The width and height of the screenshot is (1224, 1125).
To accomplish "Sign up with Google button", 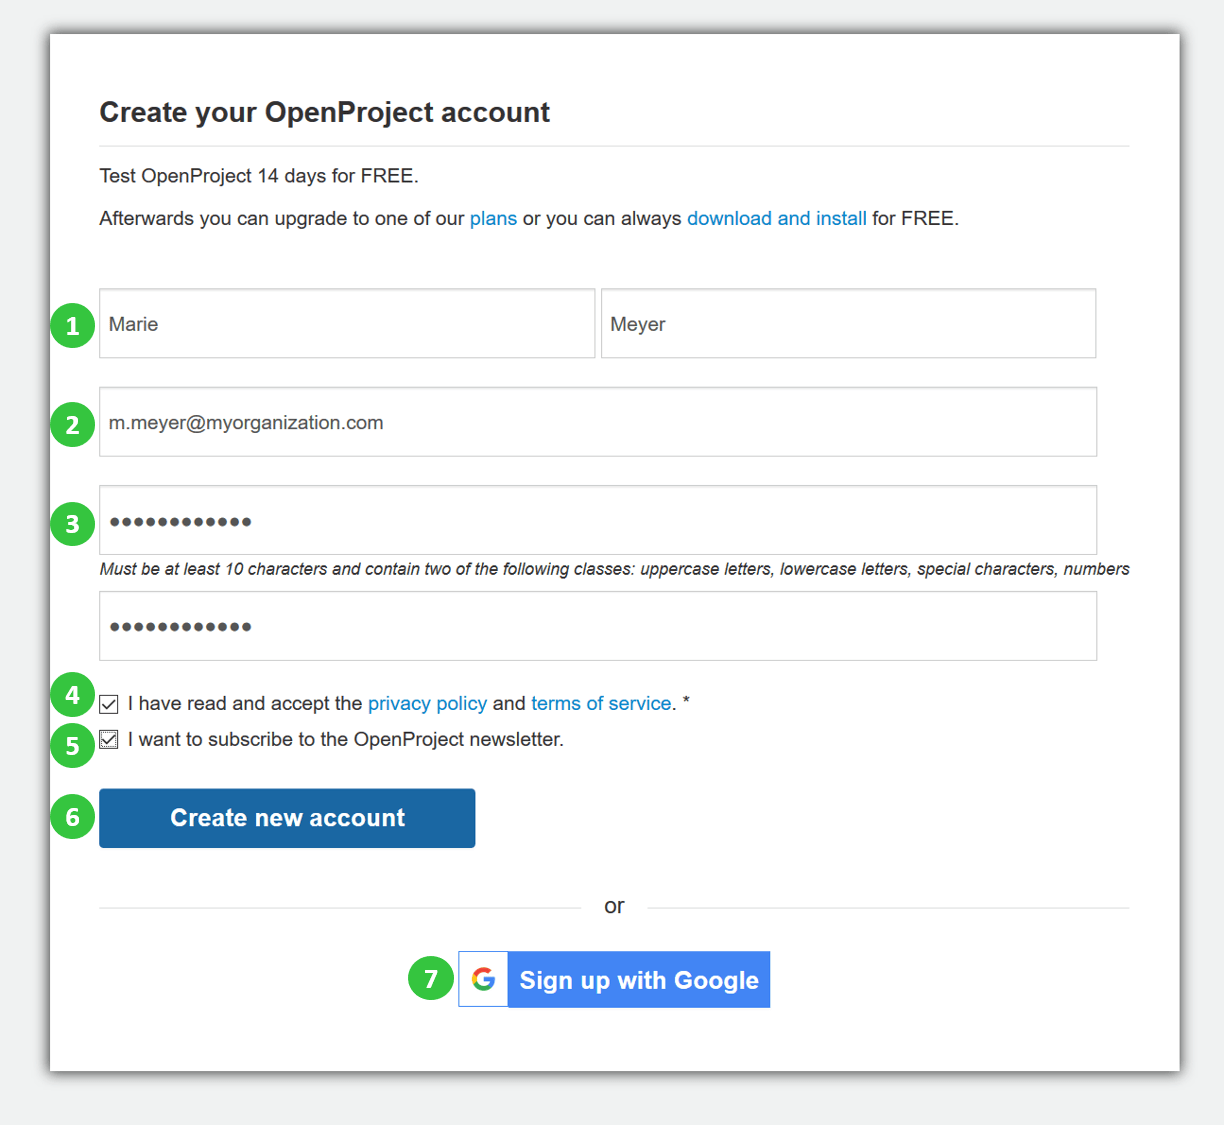I will (638, 979).
